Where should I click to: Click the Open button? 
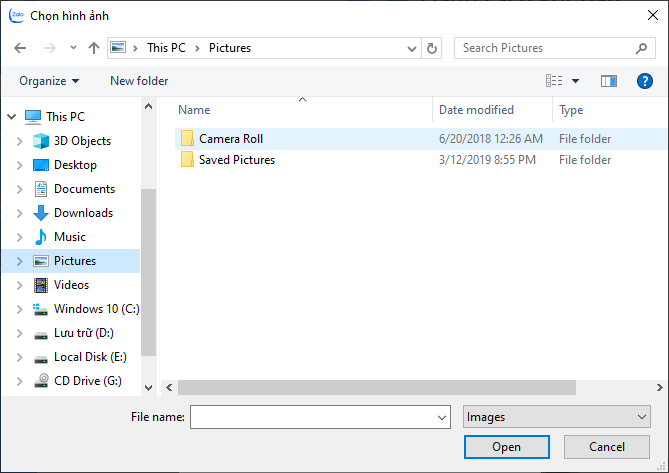tap(506, 447)
